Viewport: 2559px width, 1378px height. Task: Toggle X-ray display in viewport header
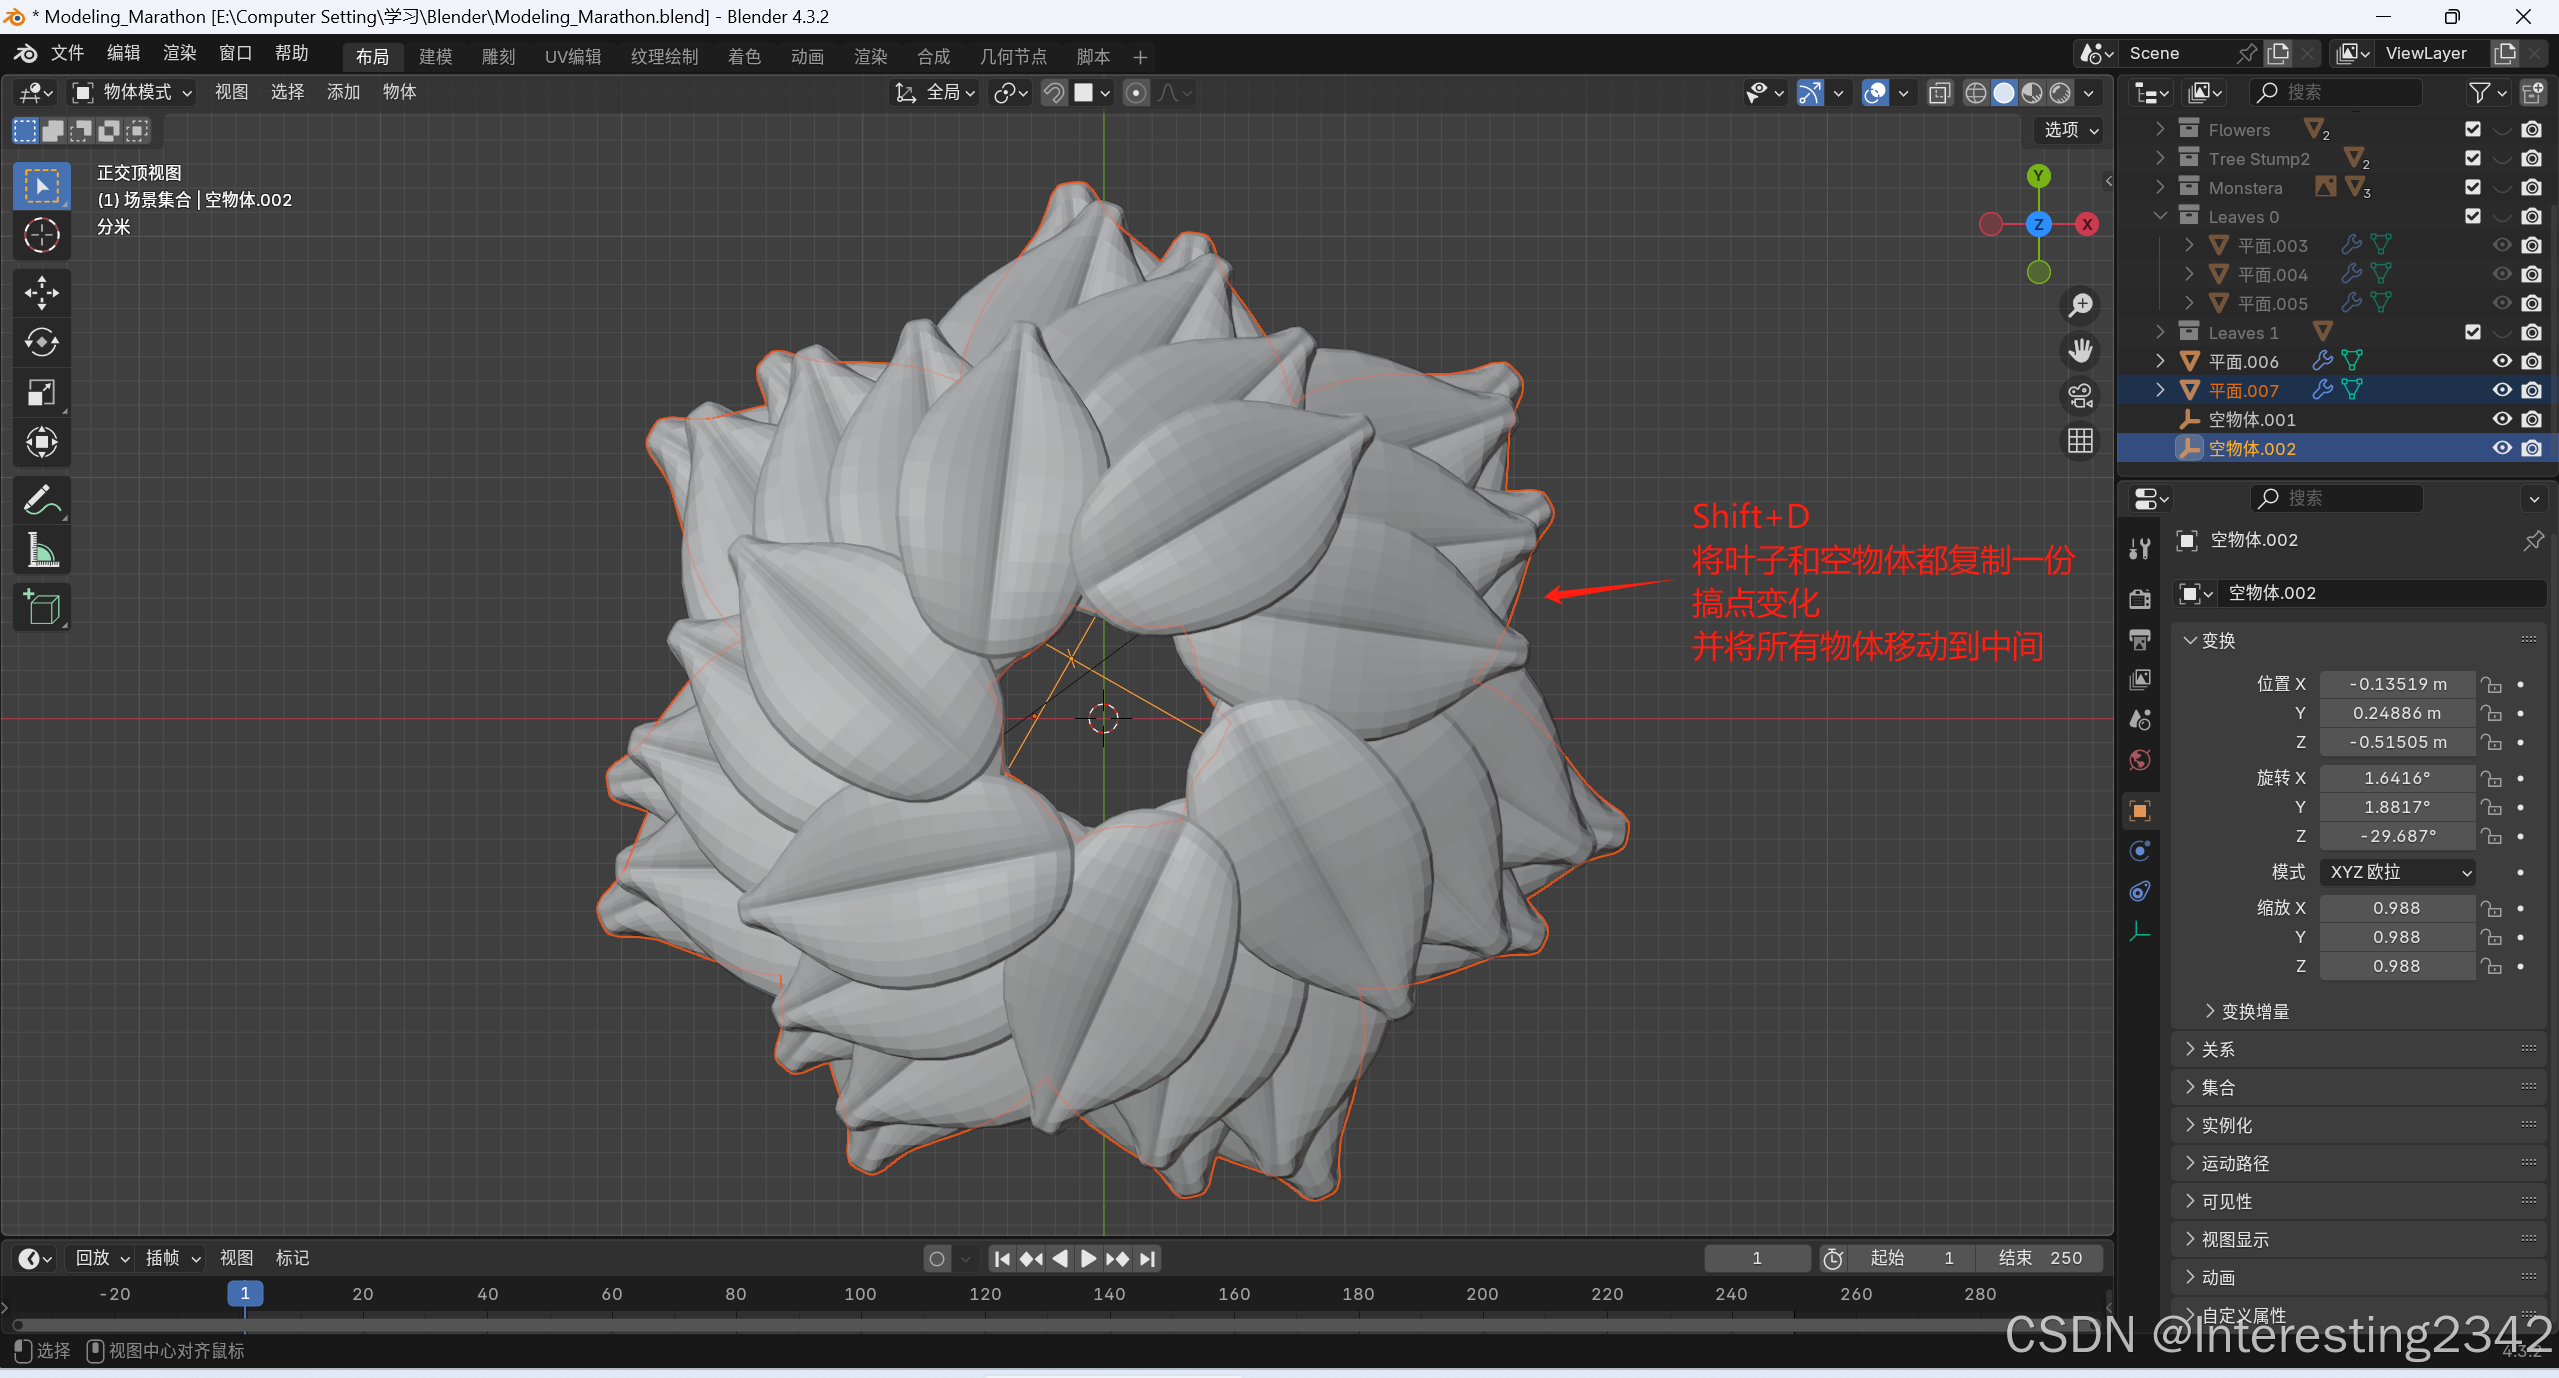coord(1939,93)
